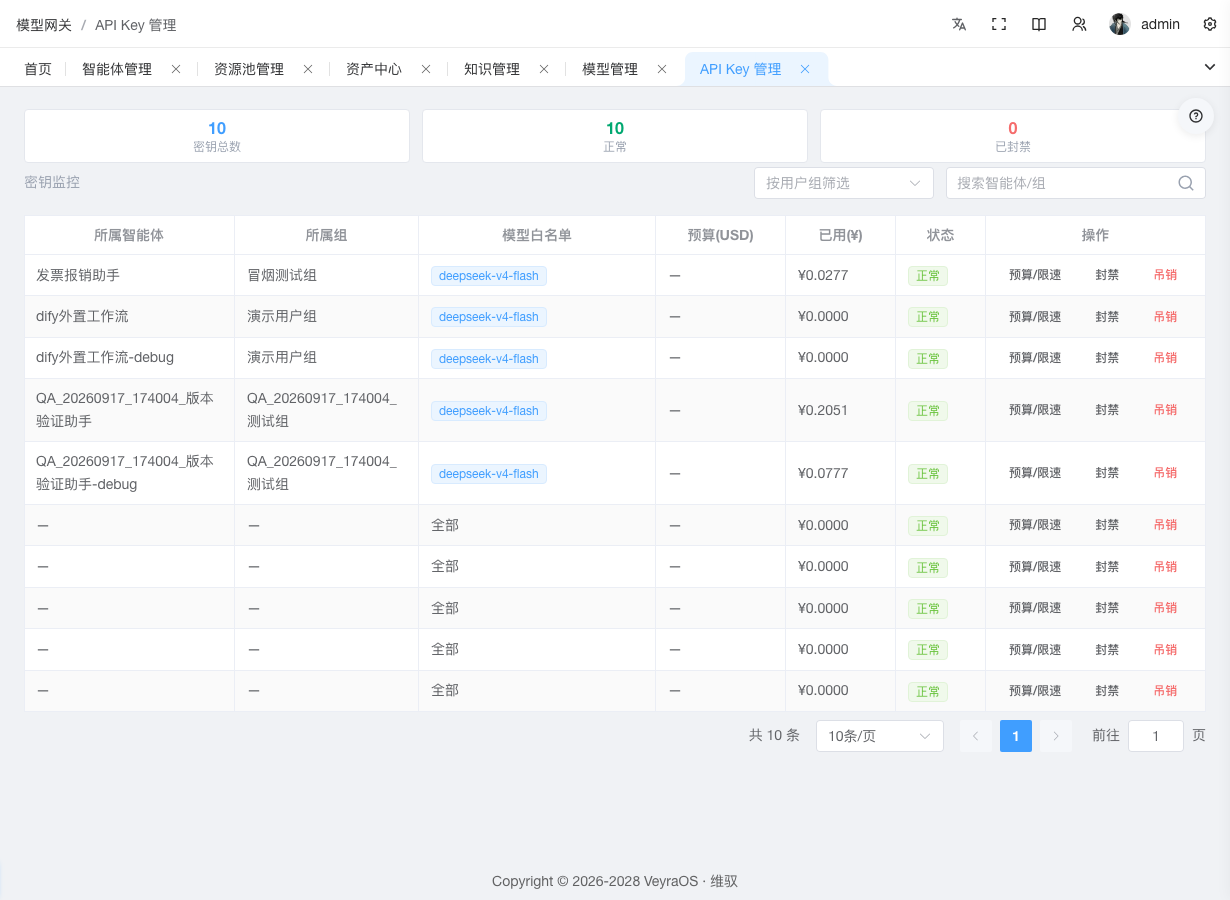This screenshot has height=900, width=1230.
Task: Switch to the 知识管理 tab
Action: (x=492, y=69)
